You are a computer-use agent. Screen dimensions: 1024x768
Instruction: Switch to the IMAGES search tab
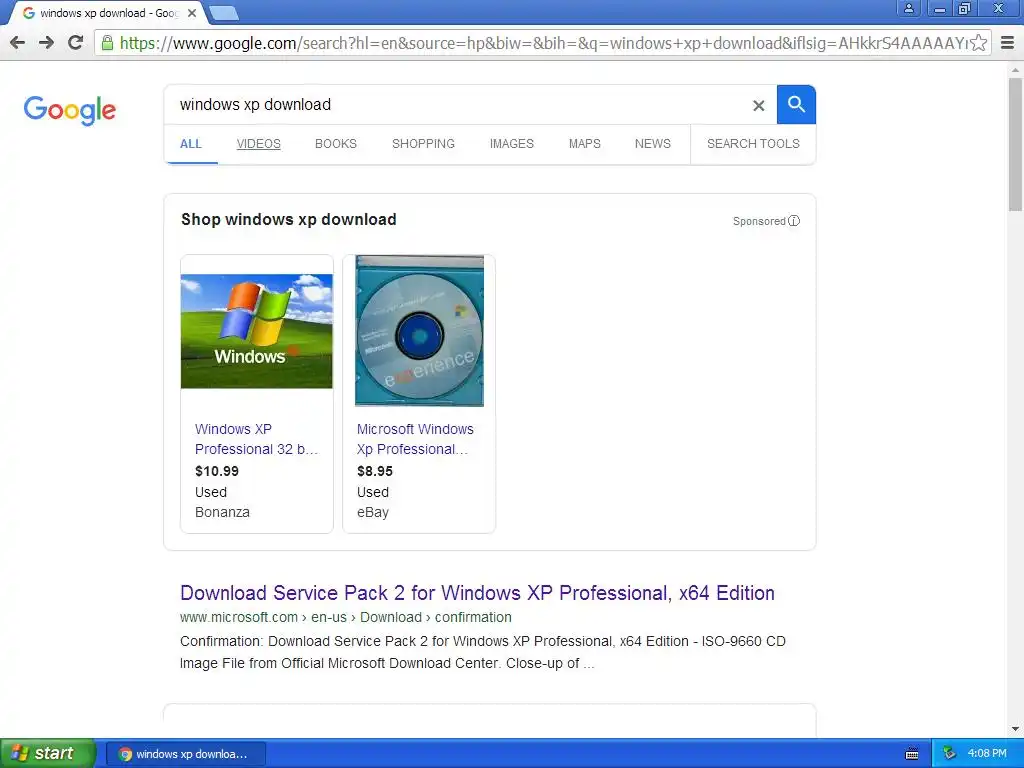tap(512, 144)
